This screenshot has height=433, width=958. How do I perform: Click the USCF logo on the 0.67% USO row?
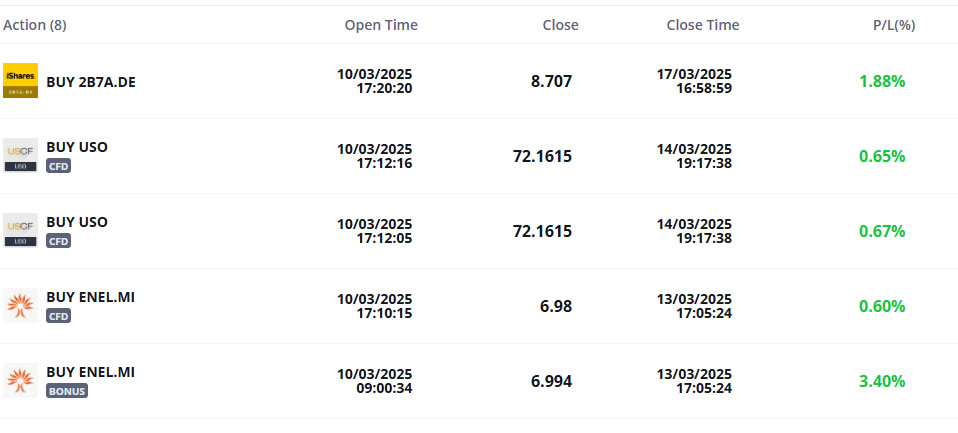tap(20, 231)
